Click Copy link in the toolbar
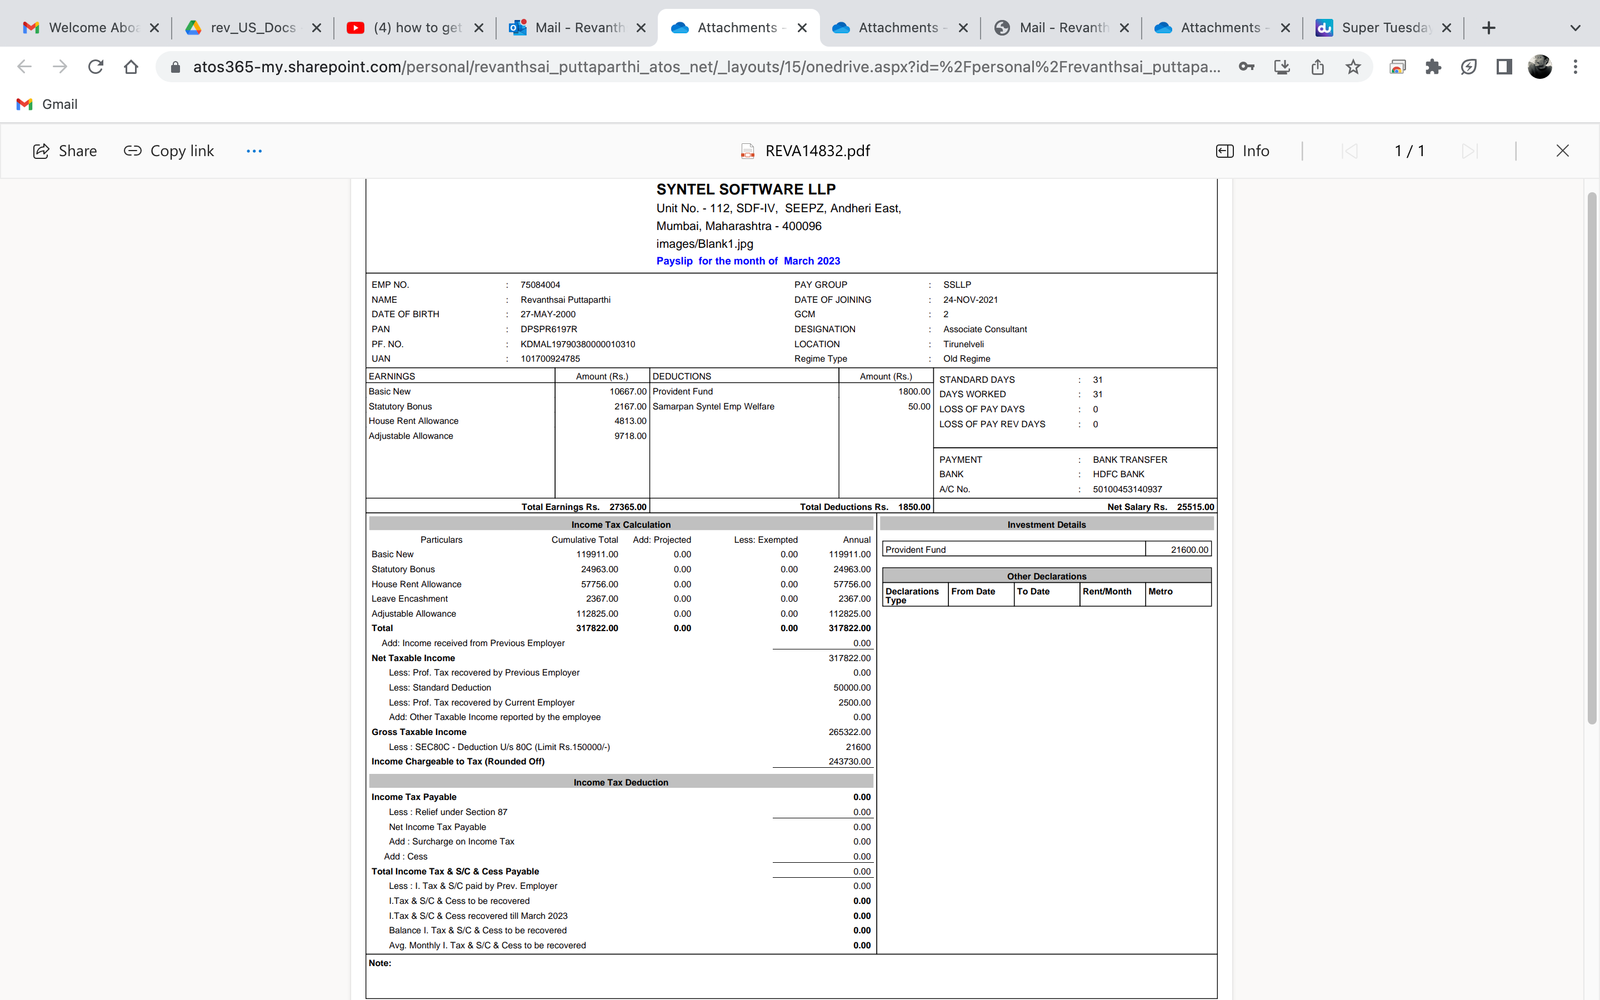 (x=169, y=151)
